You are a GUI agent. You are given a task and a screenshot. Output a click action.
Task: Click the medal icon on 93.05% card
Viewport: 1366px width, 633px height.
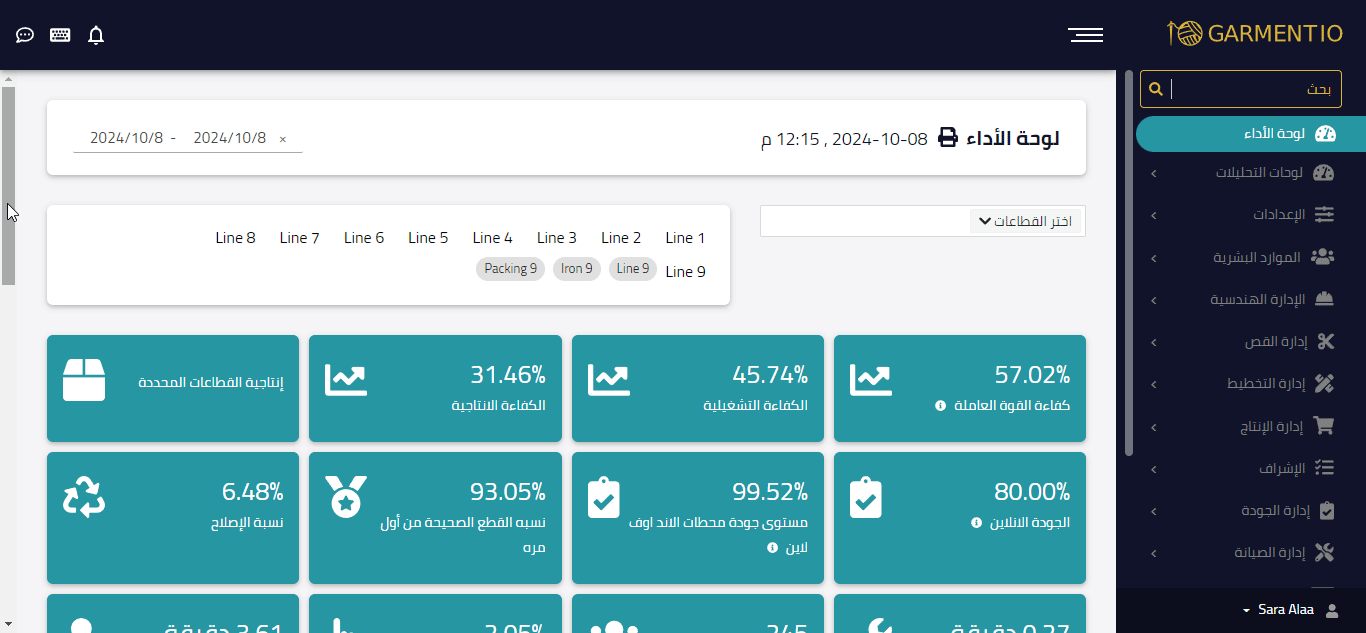tap(346, 496)
